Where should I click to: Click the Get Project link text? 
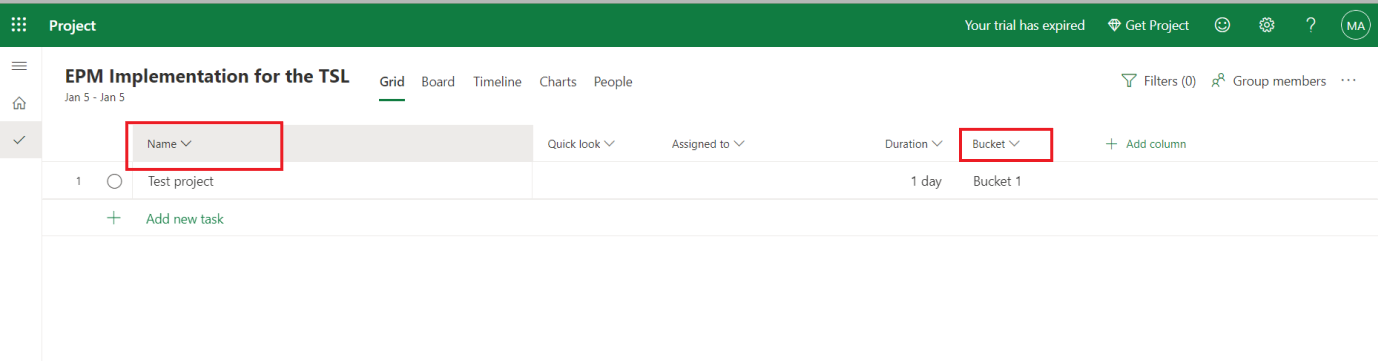pos(1157,26)
